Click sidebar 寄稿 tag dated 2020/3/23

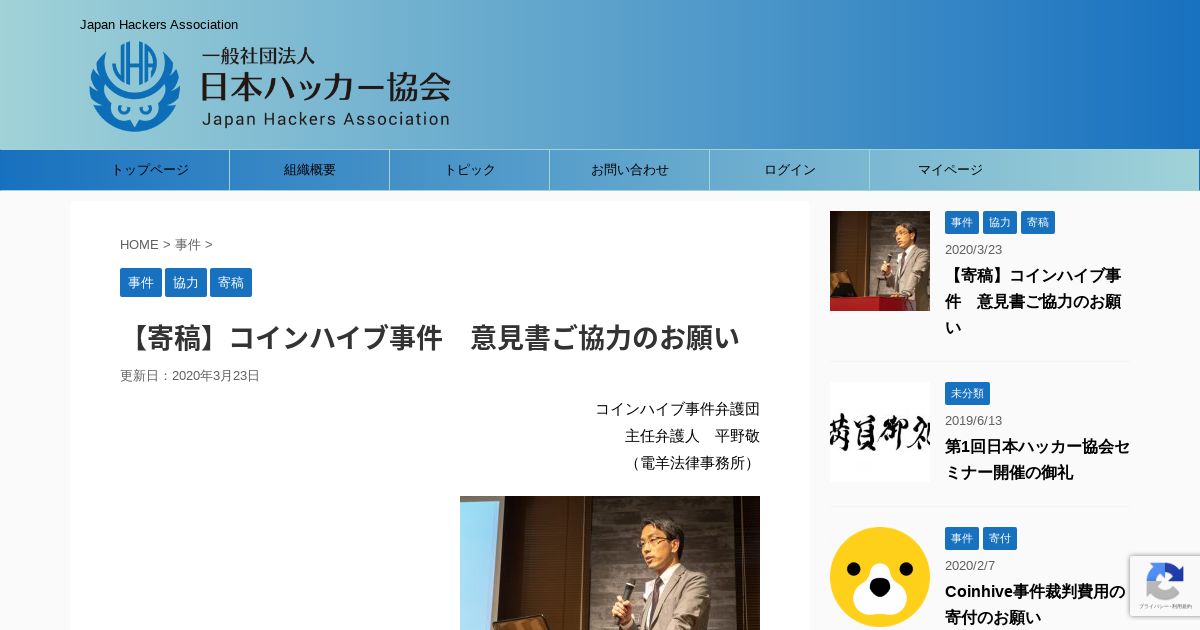click(x=1038, y=222)
